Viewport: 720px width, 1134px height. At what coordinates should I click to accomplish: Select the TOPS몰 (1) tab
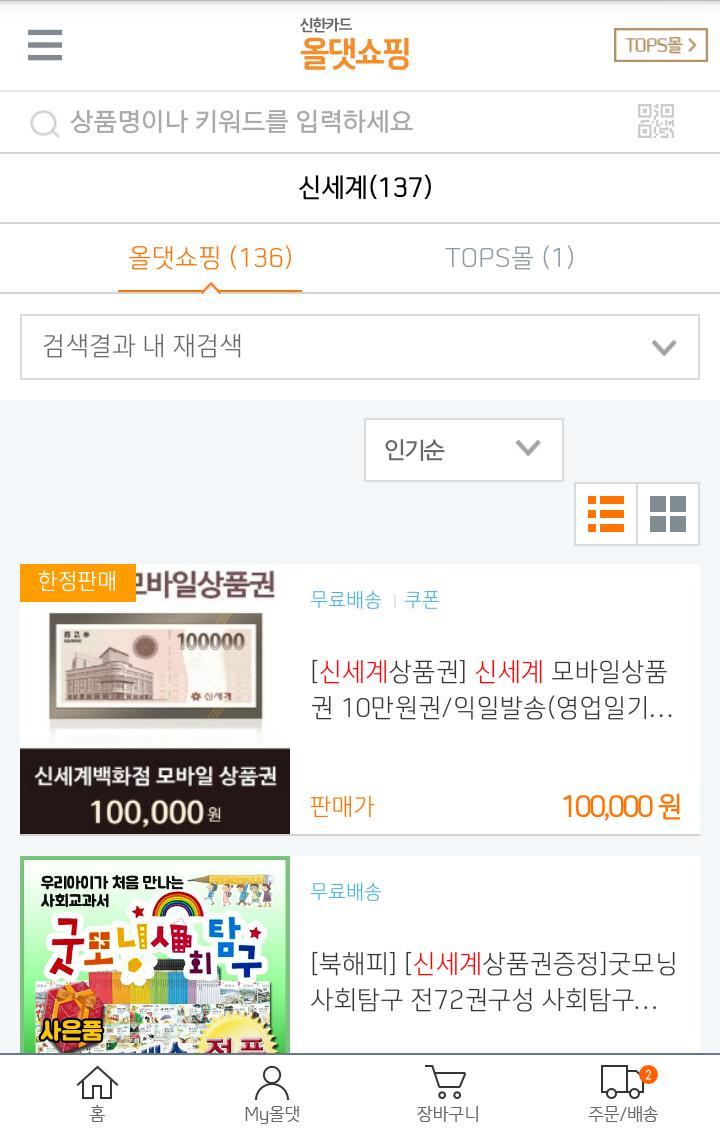tap(510, 257)
